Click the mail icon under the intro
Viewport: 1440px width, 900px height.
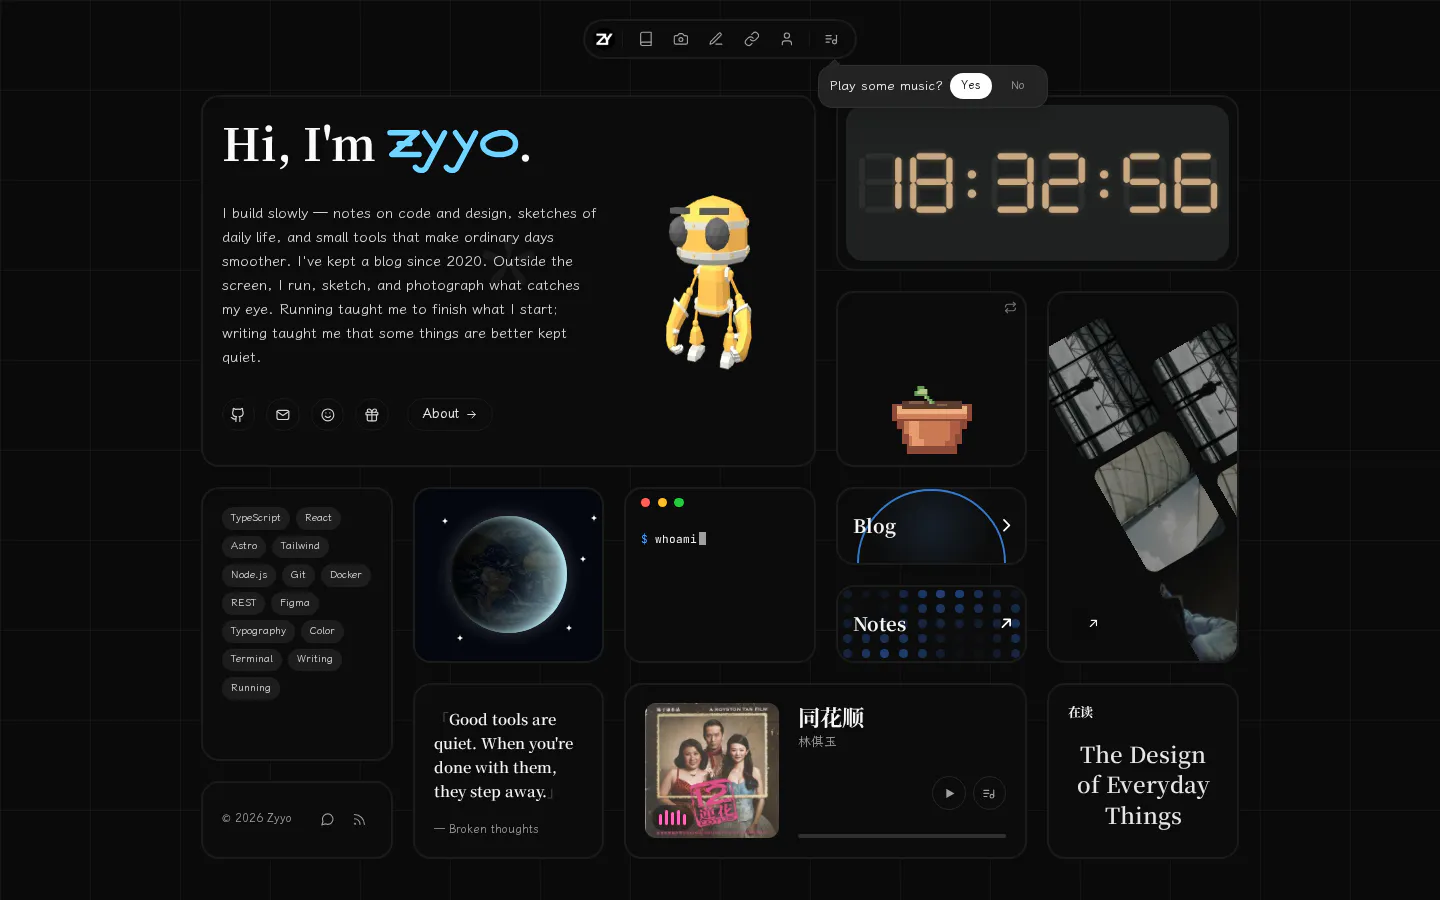click(x=283, y=414)
